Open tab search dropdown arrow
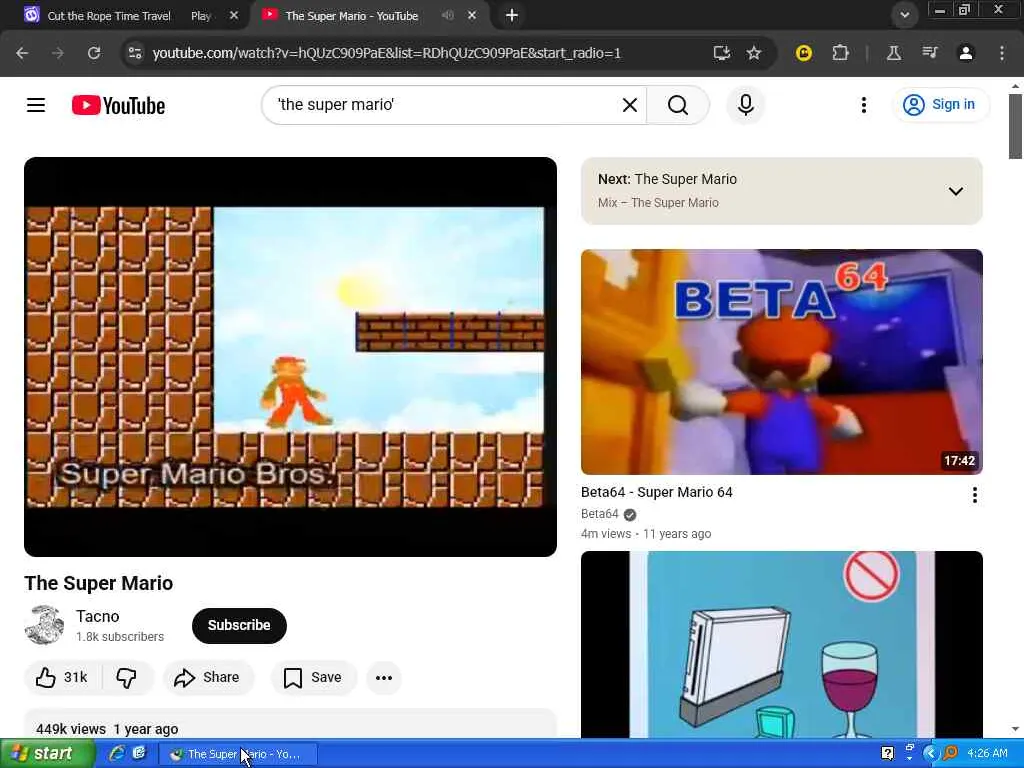Viewport: 1024px width, 768px height. [x=904, y=15]
